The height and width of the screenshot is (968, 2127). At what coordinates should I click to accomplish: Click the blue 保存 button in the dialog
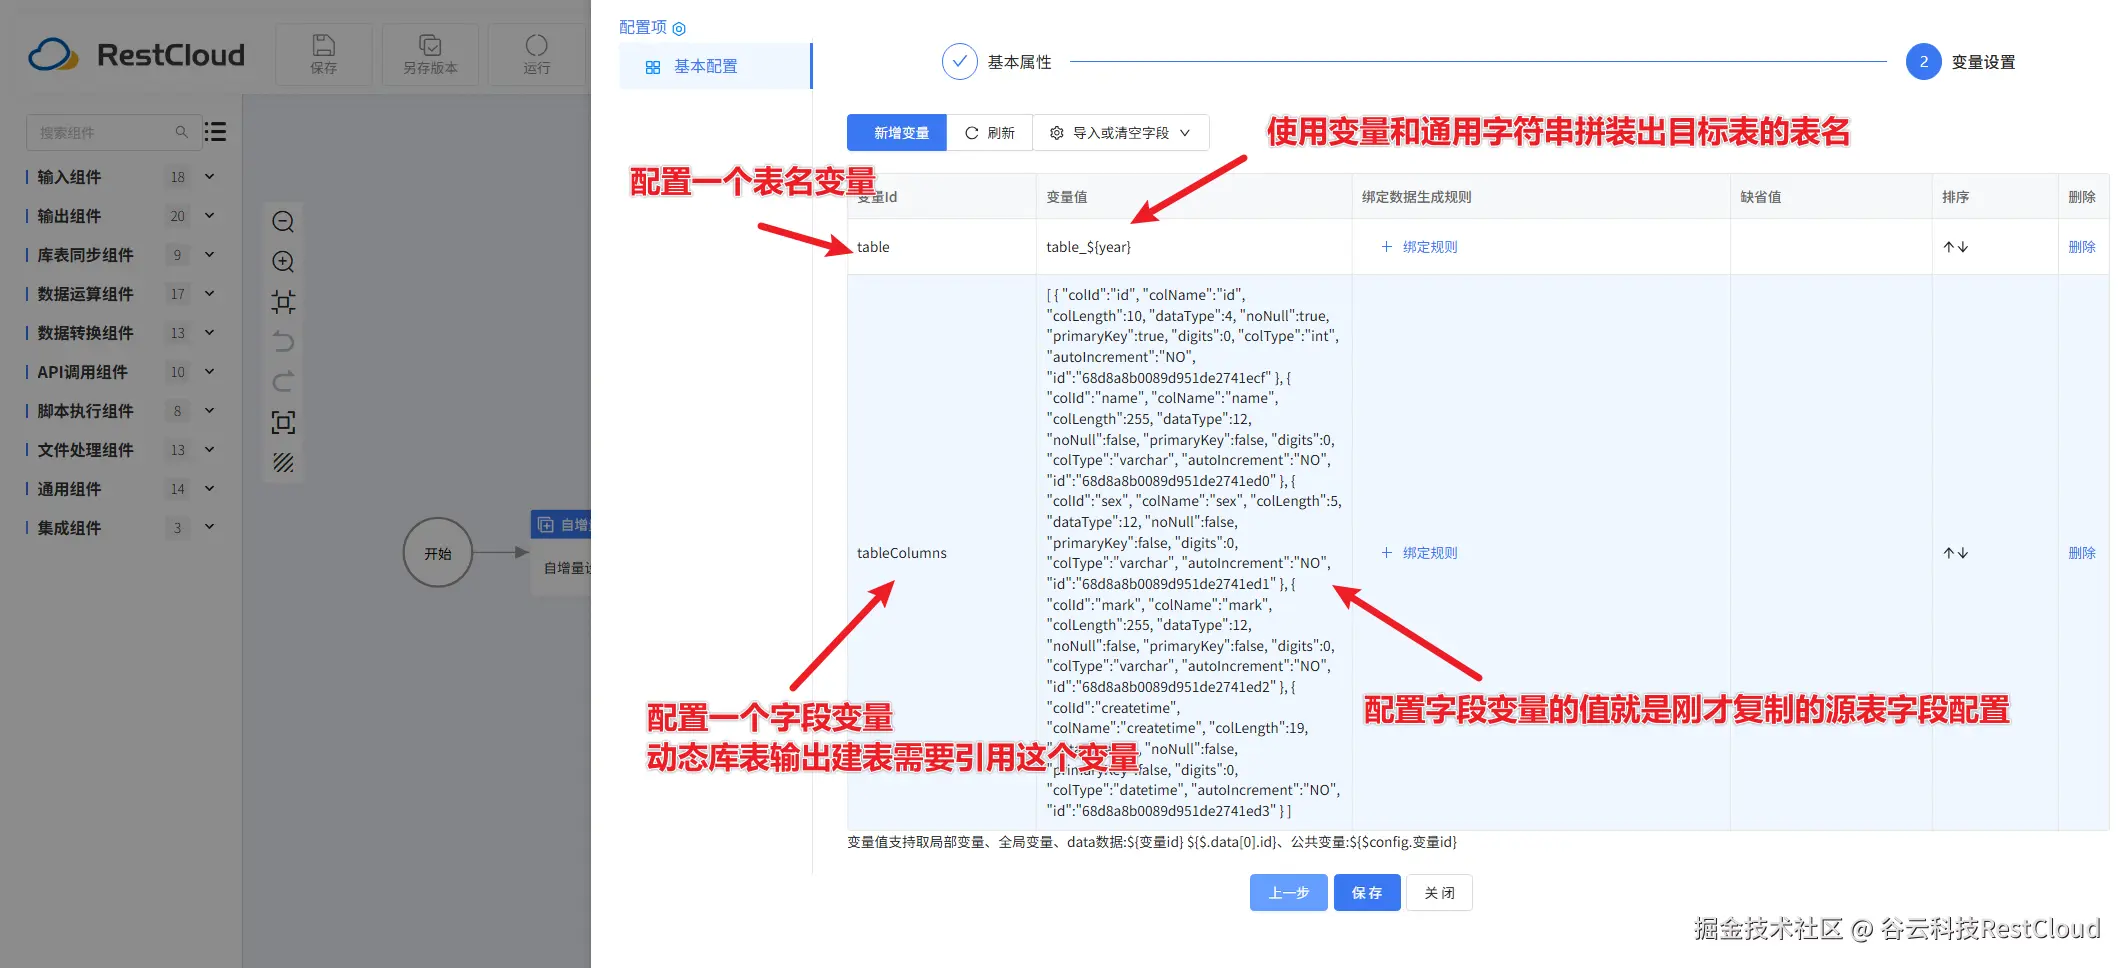point(1367,893)
